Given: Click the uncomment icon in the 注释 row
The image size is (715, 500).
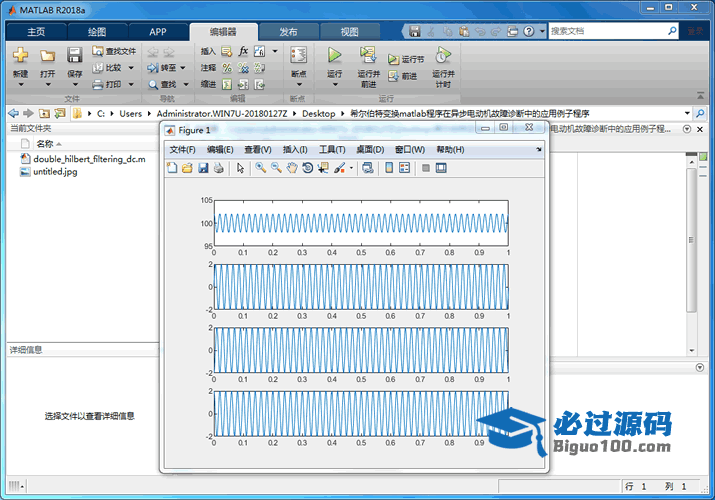Looking at the screenshot, I should (x=243, y=68).
